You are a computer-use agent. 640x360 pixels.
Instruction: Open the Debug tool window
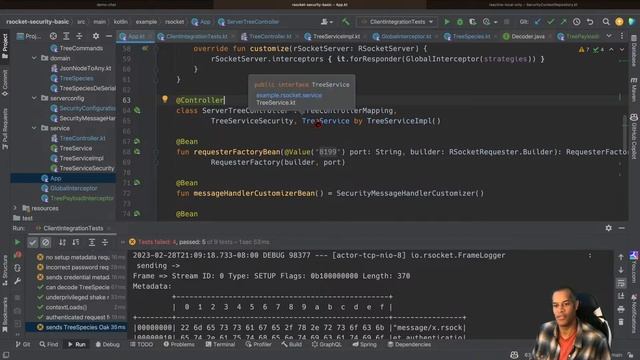(107, 344)
